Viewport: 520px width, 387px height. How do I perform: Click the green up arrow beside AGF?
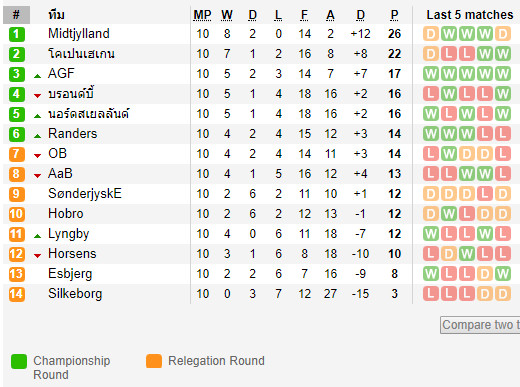[x=38, y=76]
